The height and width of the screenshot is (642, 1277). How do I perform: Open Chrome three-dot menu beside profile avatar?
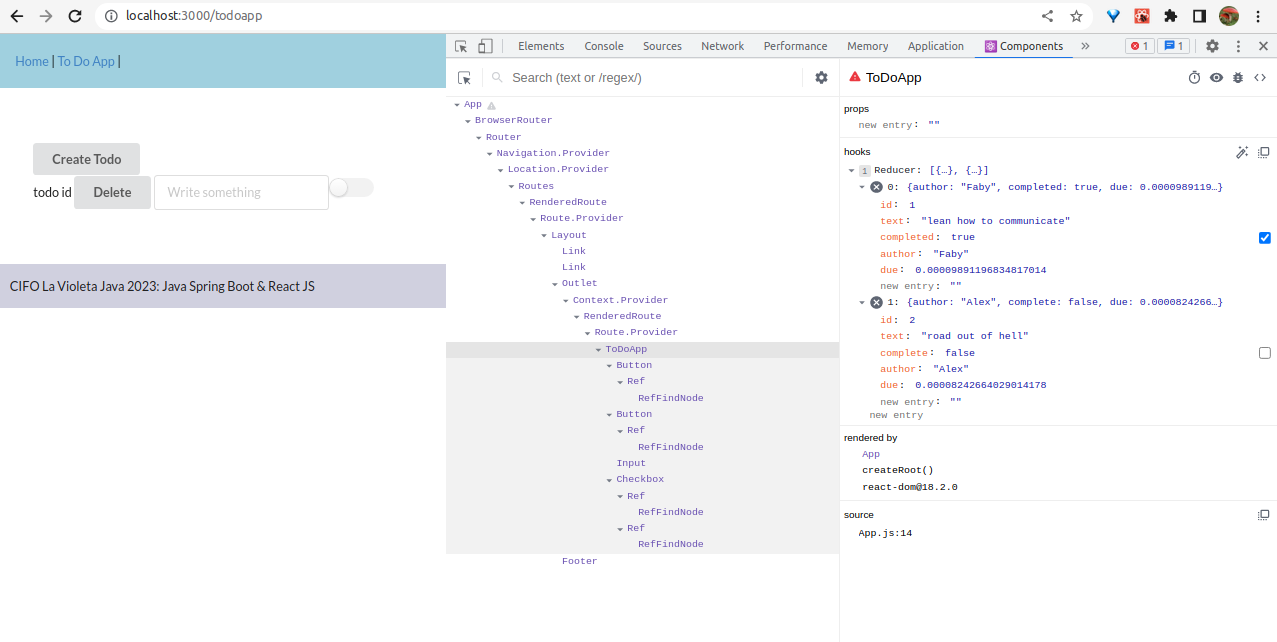tap(1257, 16)
